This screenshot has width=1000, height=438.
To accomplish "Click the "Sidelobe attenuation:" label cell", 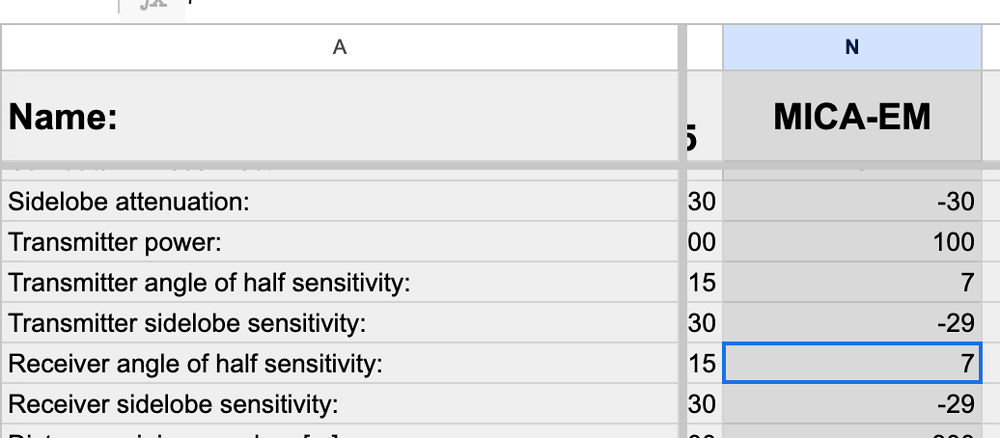I will (339, 201).
